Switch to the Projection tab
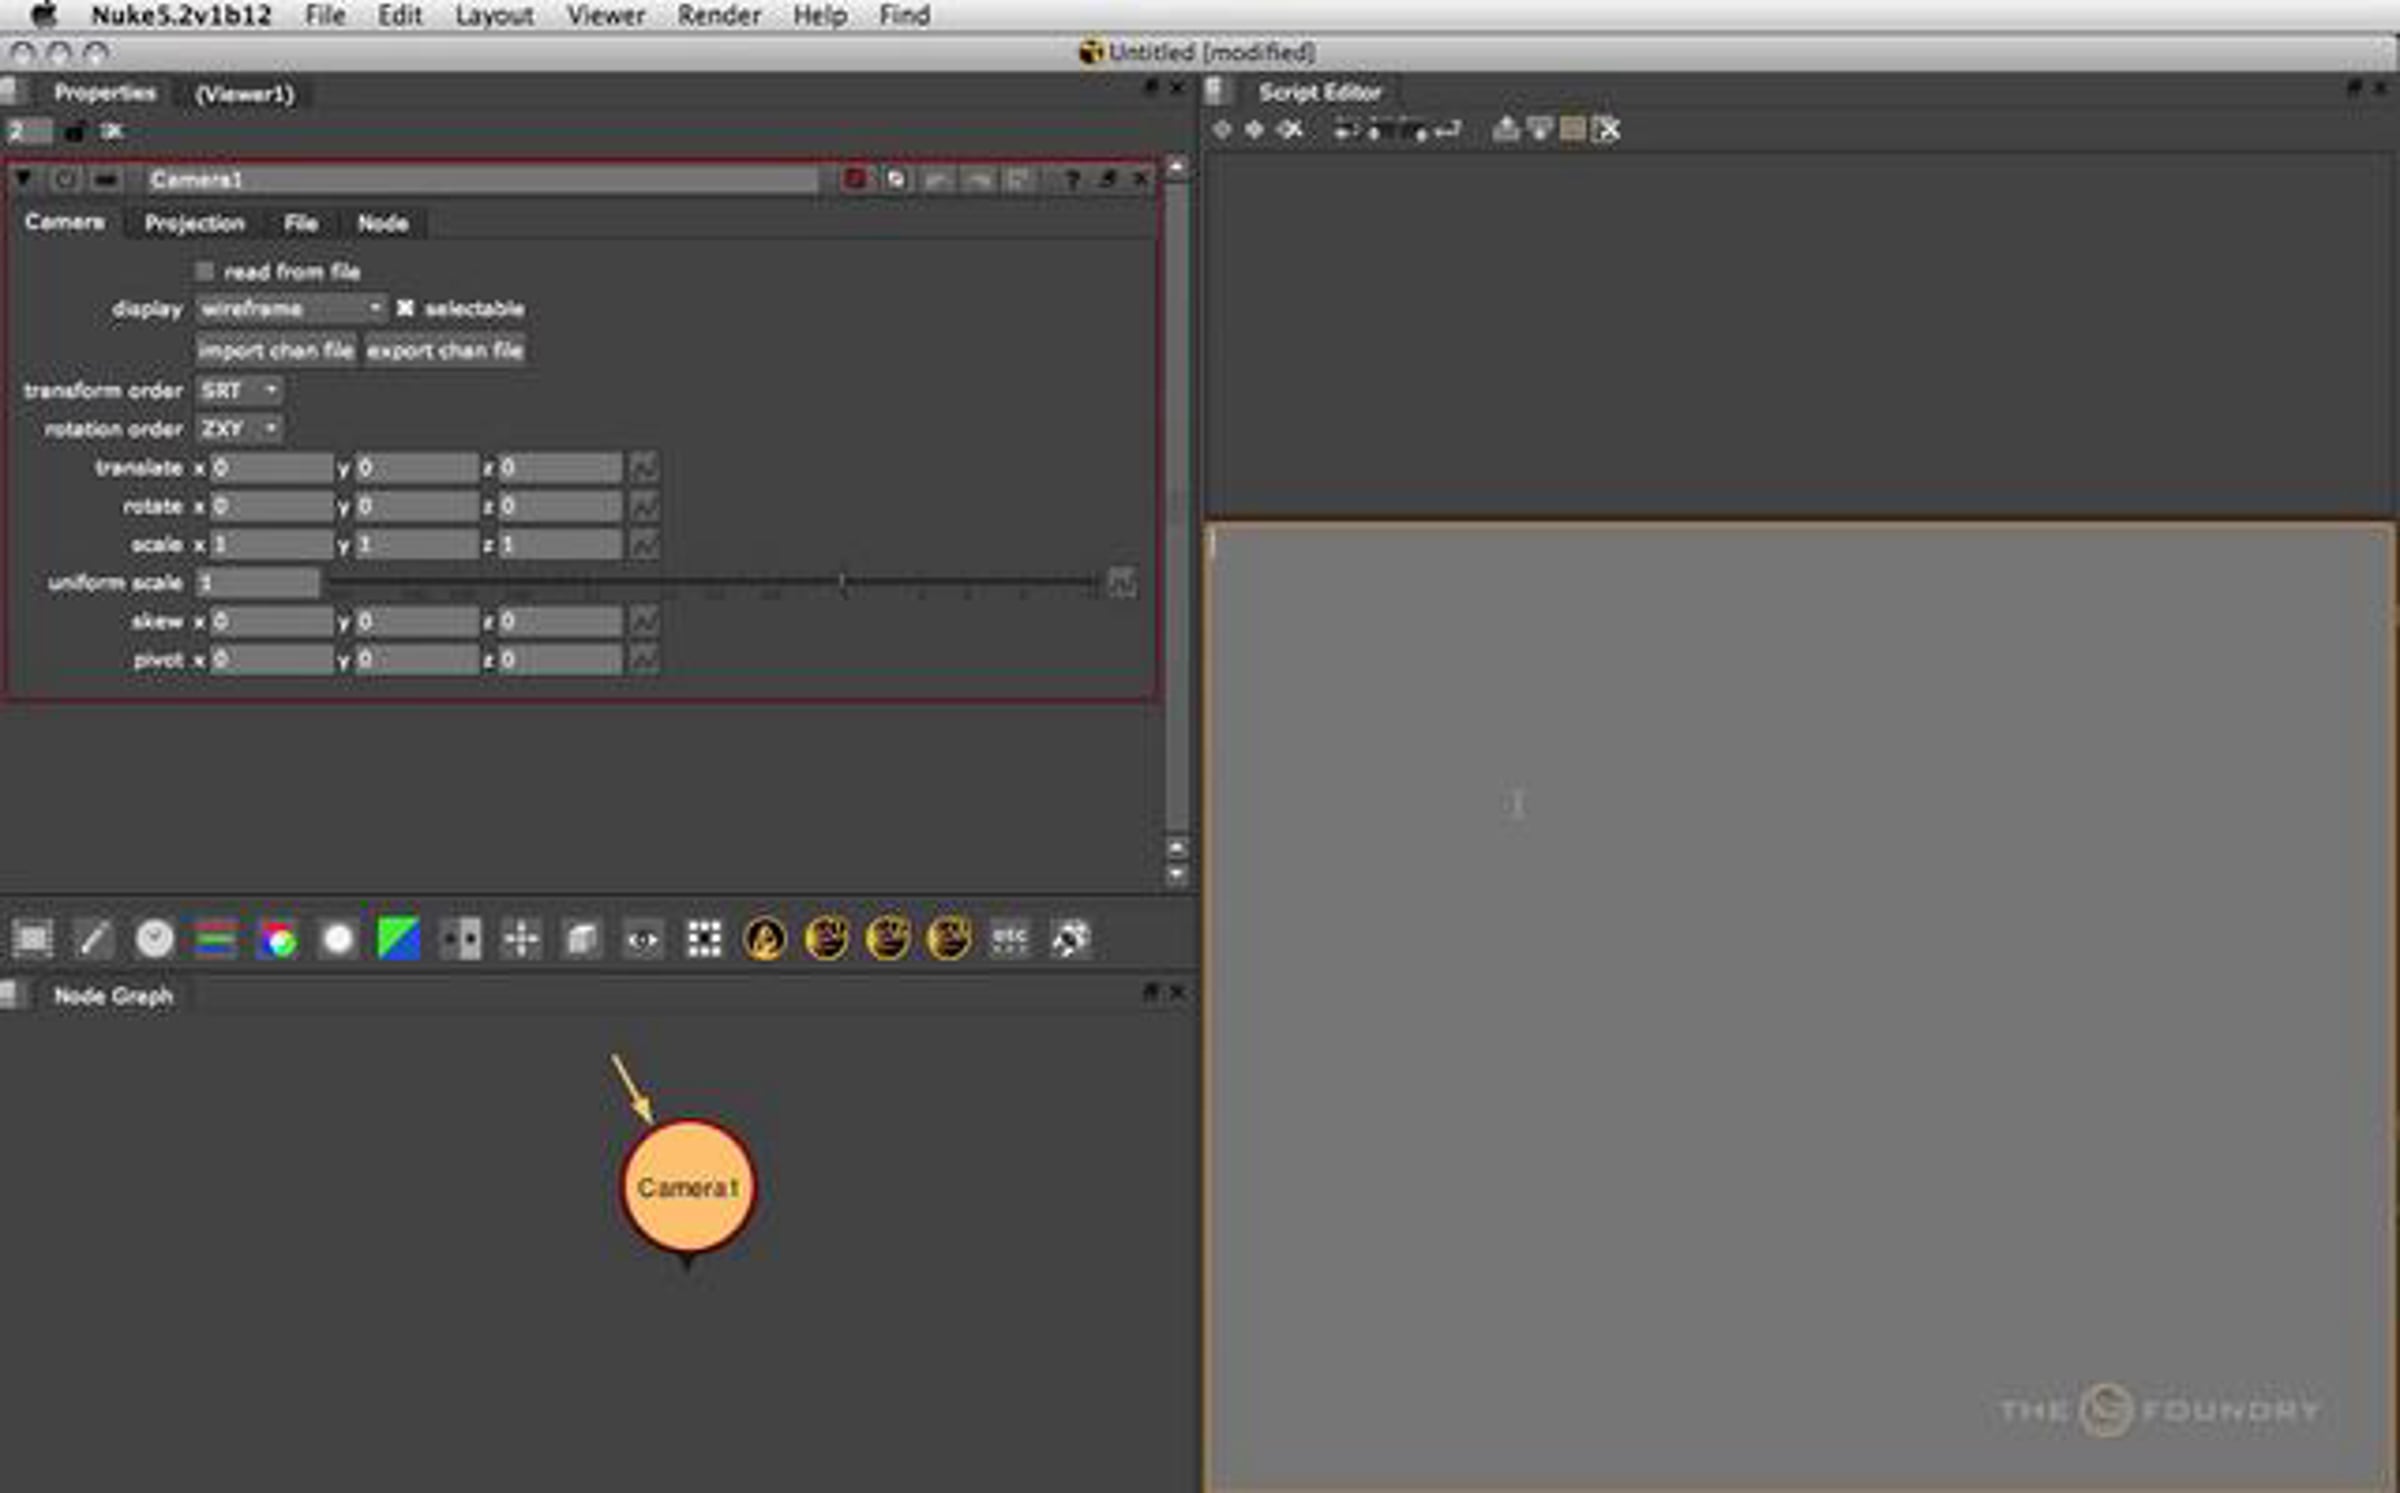 195,224
